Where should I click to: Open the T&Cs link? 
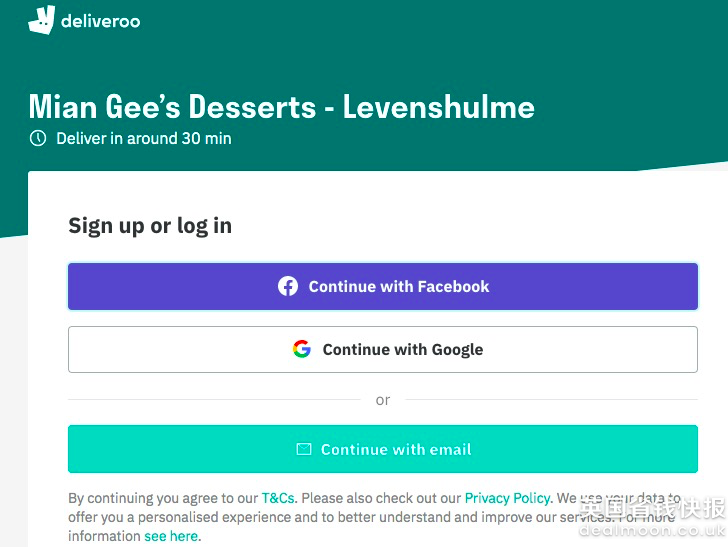[278, 498]
